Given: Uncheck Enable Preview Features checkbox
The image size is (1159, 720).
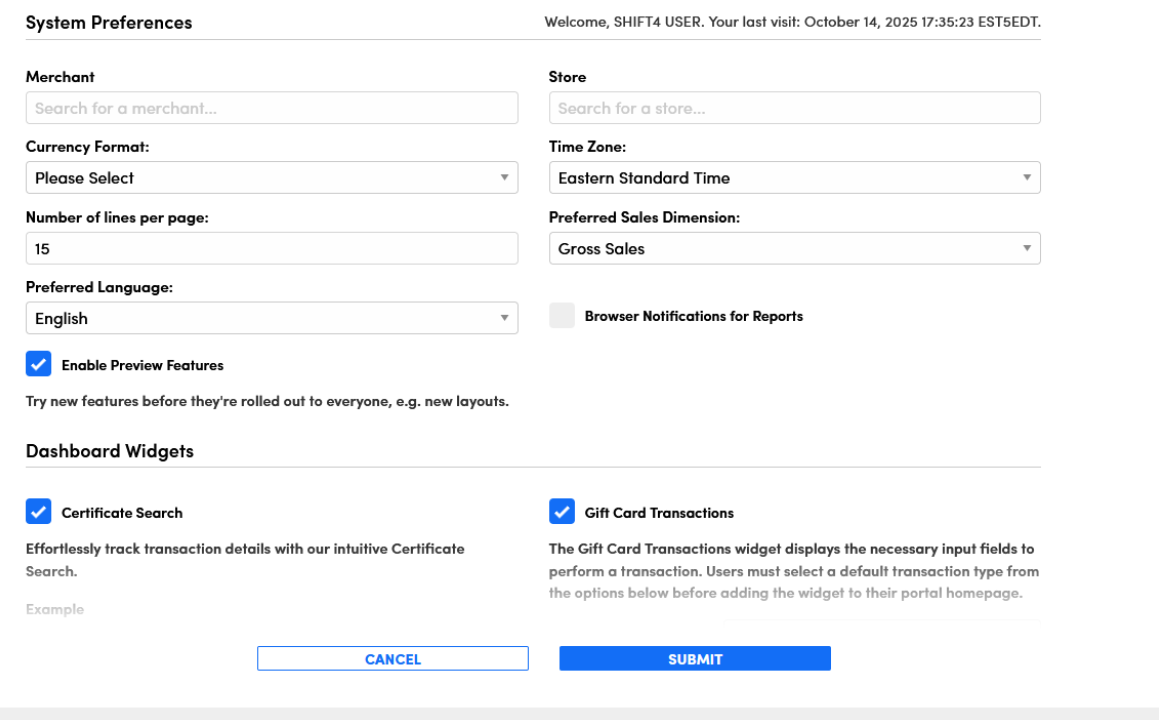Looking at the screenshot, I should (x=39, y=365).
